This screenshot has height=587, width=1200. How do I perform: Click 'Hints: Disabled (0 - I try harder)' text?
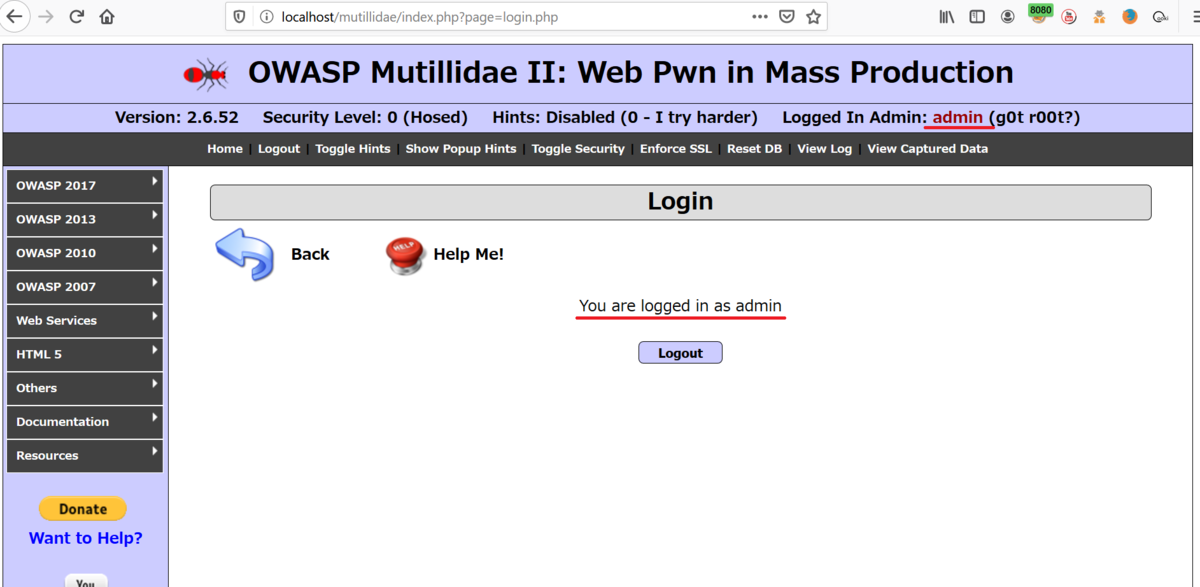[625, 117]
